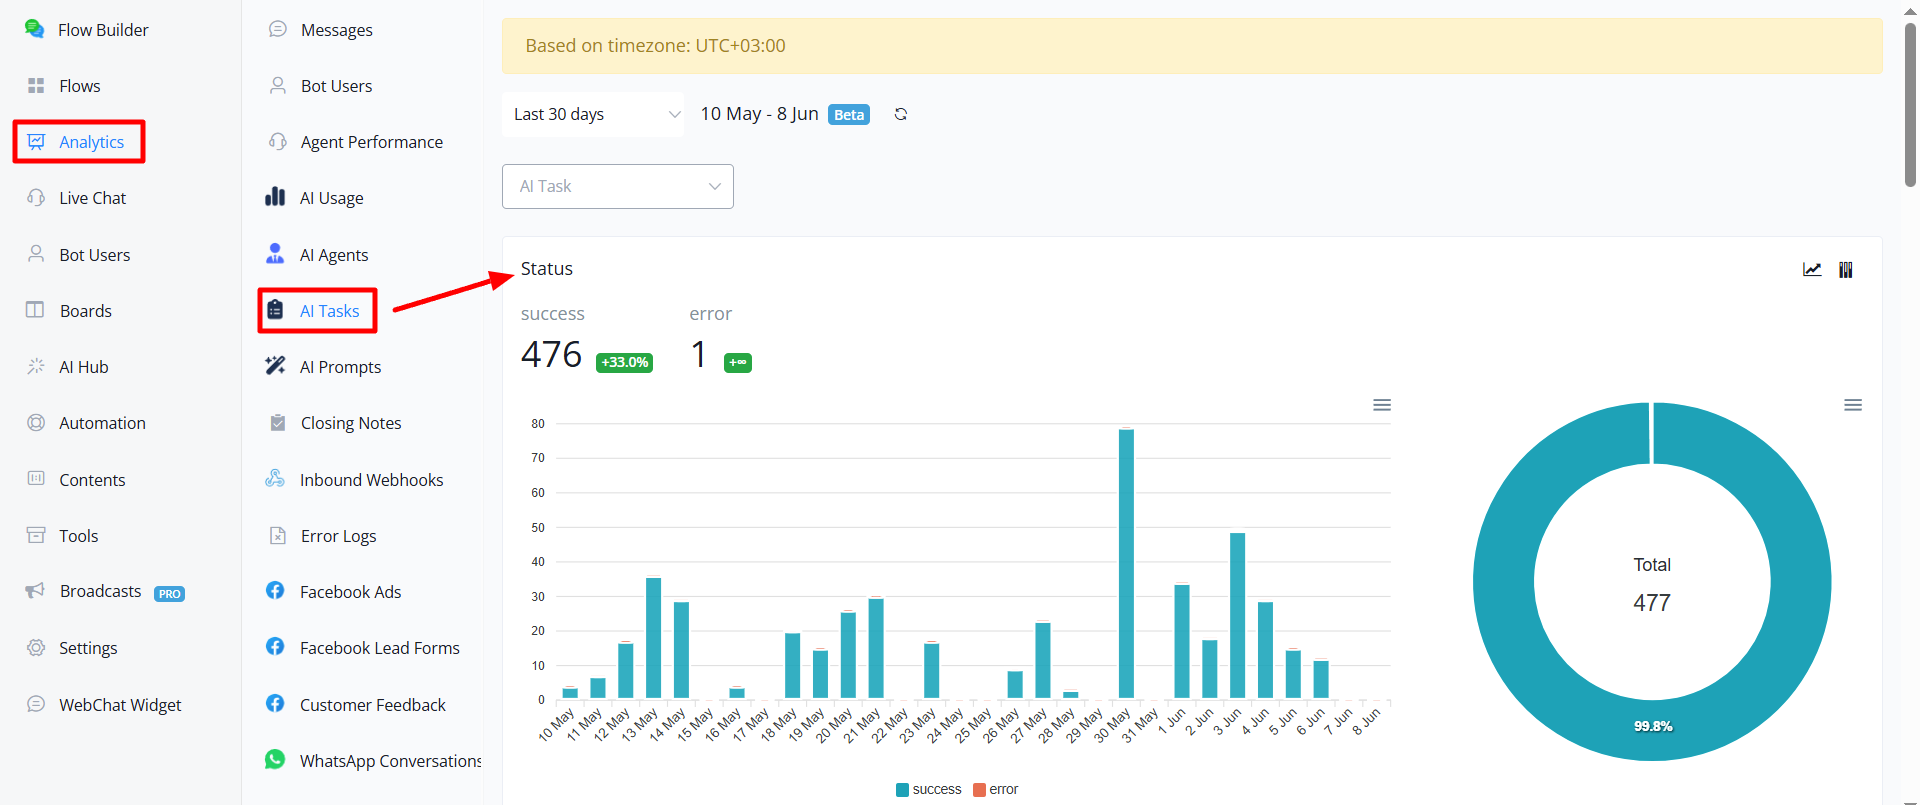Switch to stacked bar chart view icon
The height and width of the screenshot is (805, 1920).
(x=1846, y=269)
